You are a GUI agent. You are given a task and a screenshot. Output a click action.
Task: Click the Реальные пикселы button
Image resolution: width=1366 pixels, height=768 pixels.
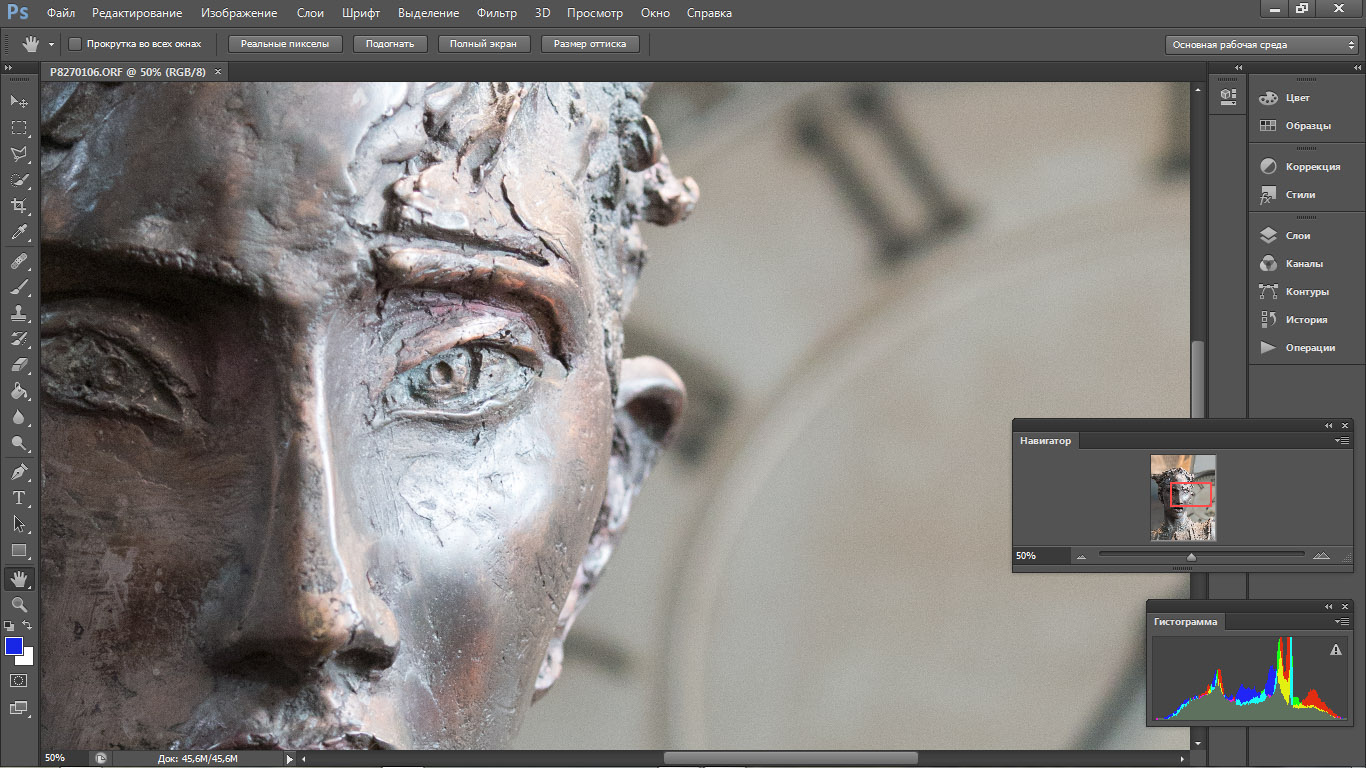[285, 44]
